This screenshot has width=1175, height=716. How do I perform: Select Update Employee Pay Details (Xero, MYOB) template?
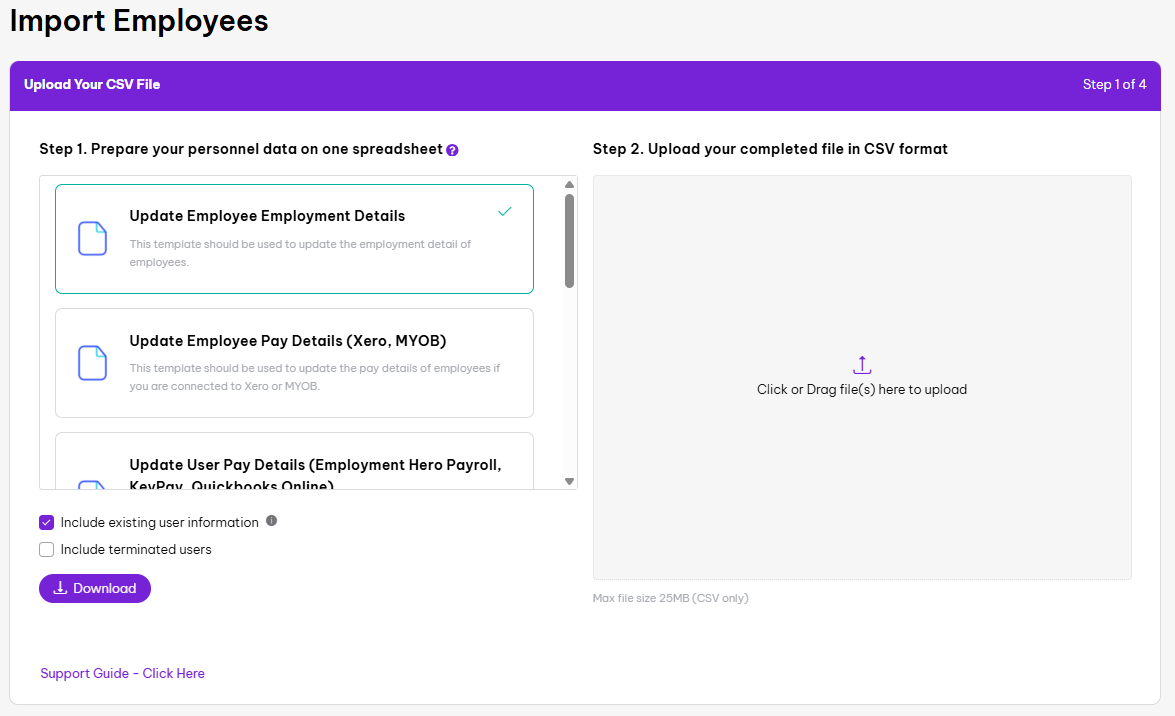(294, 362)
